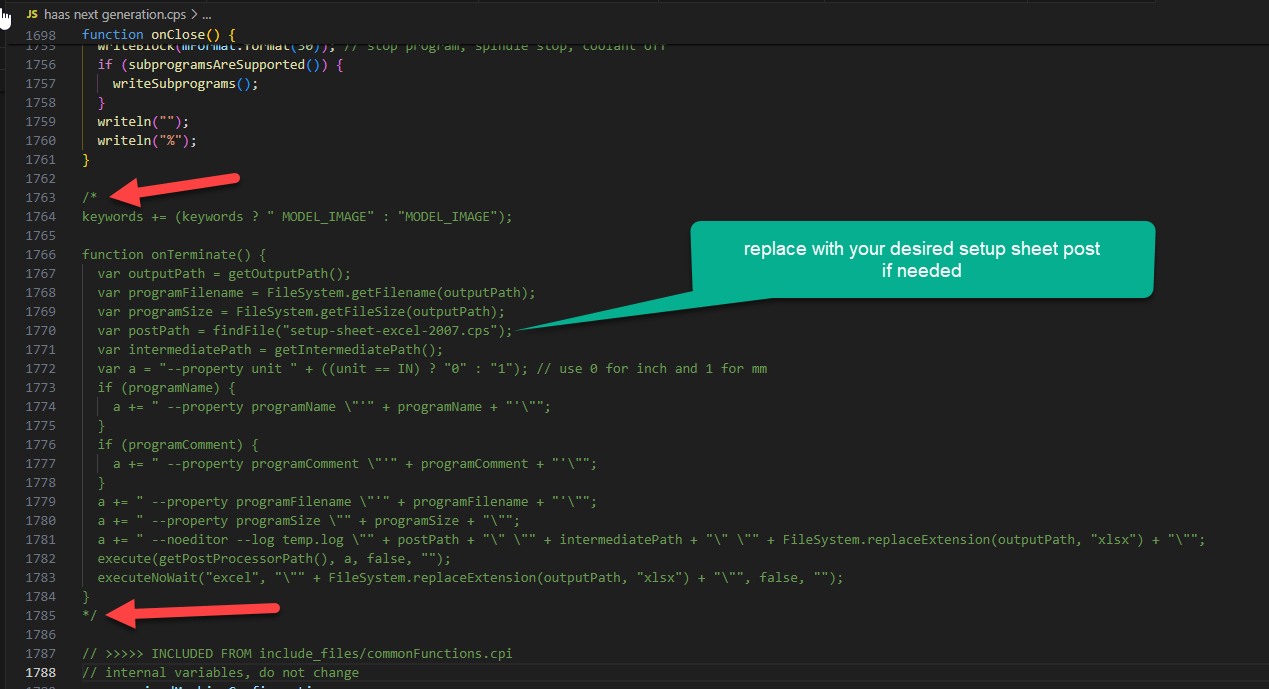
Task: Click the /* comment opener on line 1763
Action: tap(87, 196)
